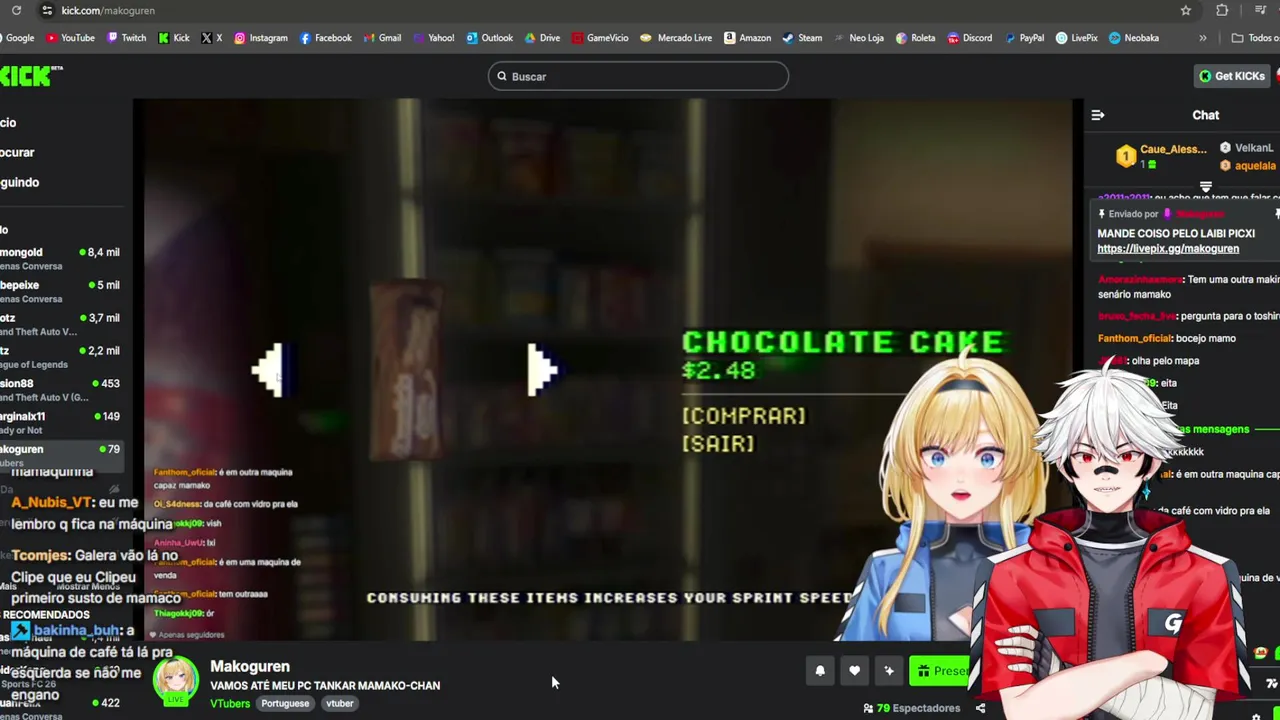Focus the Buscar search field
The width and height of the screenshot is (1280, 720).
638,76
